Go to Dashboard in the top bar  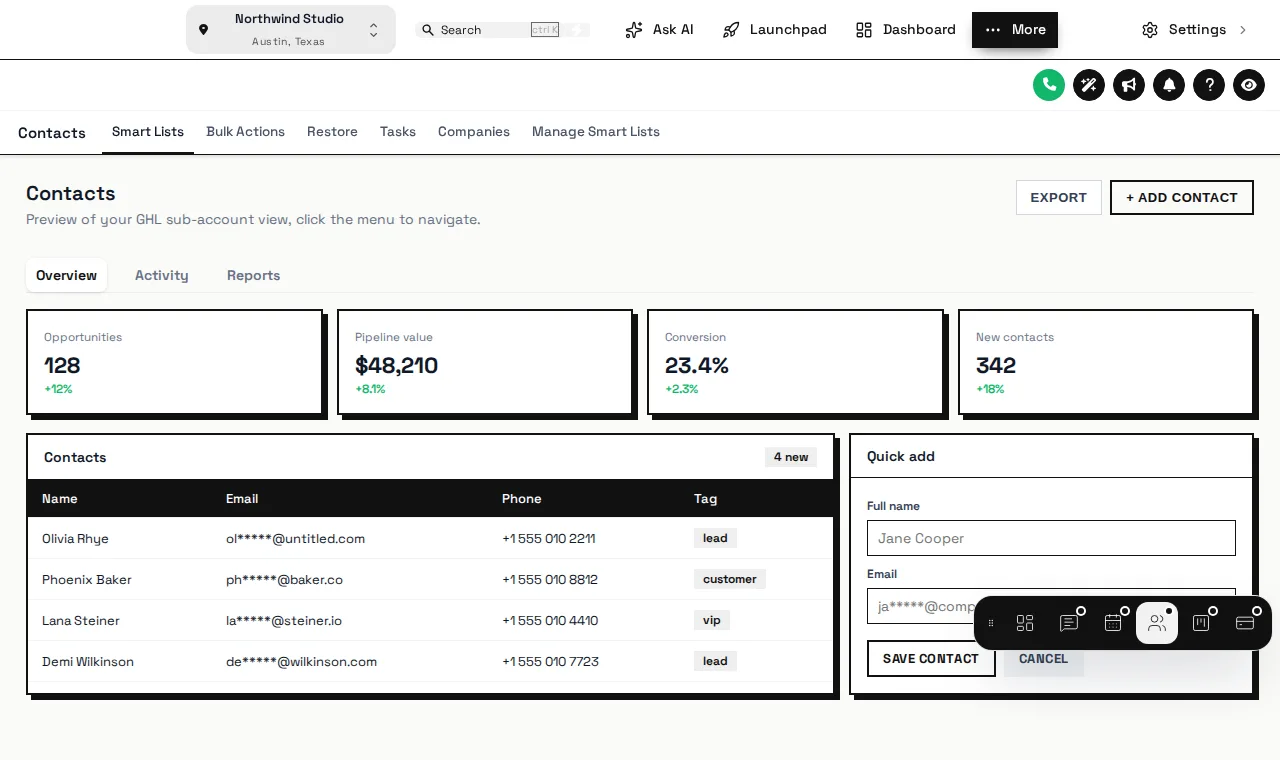pos(906,30)
